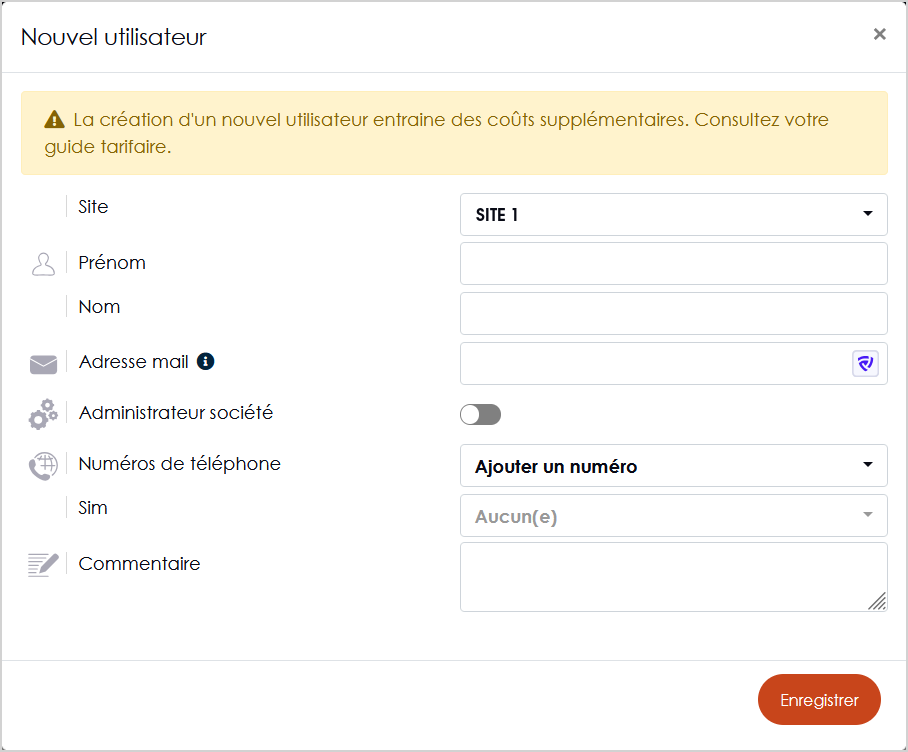
Task: Click the phone globe icon beside Numéros de téléphone
Action: (43, 466)
